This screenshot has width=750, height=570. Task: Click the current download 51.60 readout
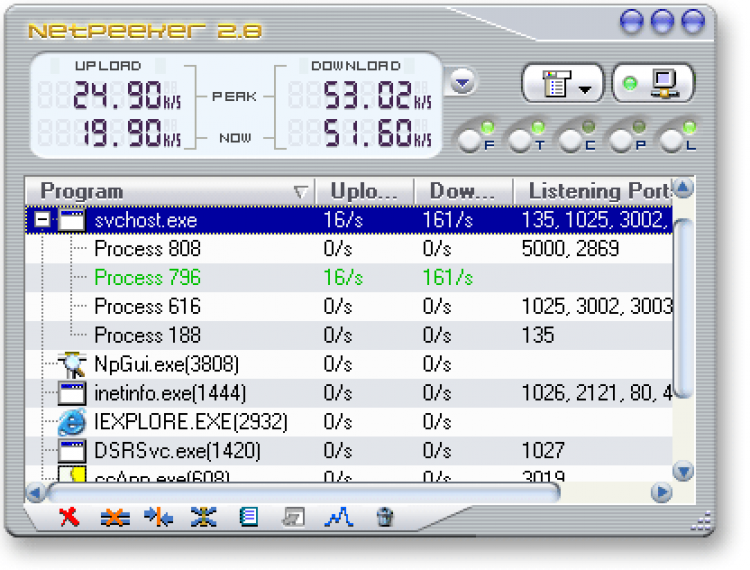pos(377,133)
